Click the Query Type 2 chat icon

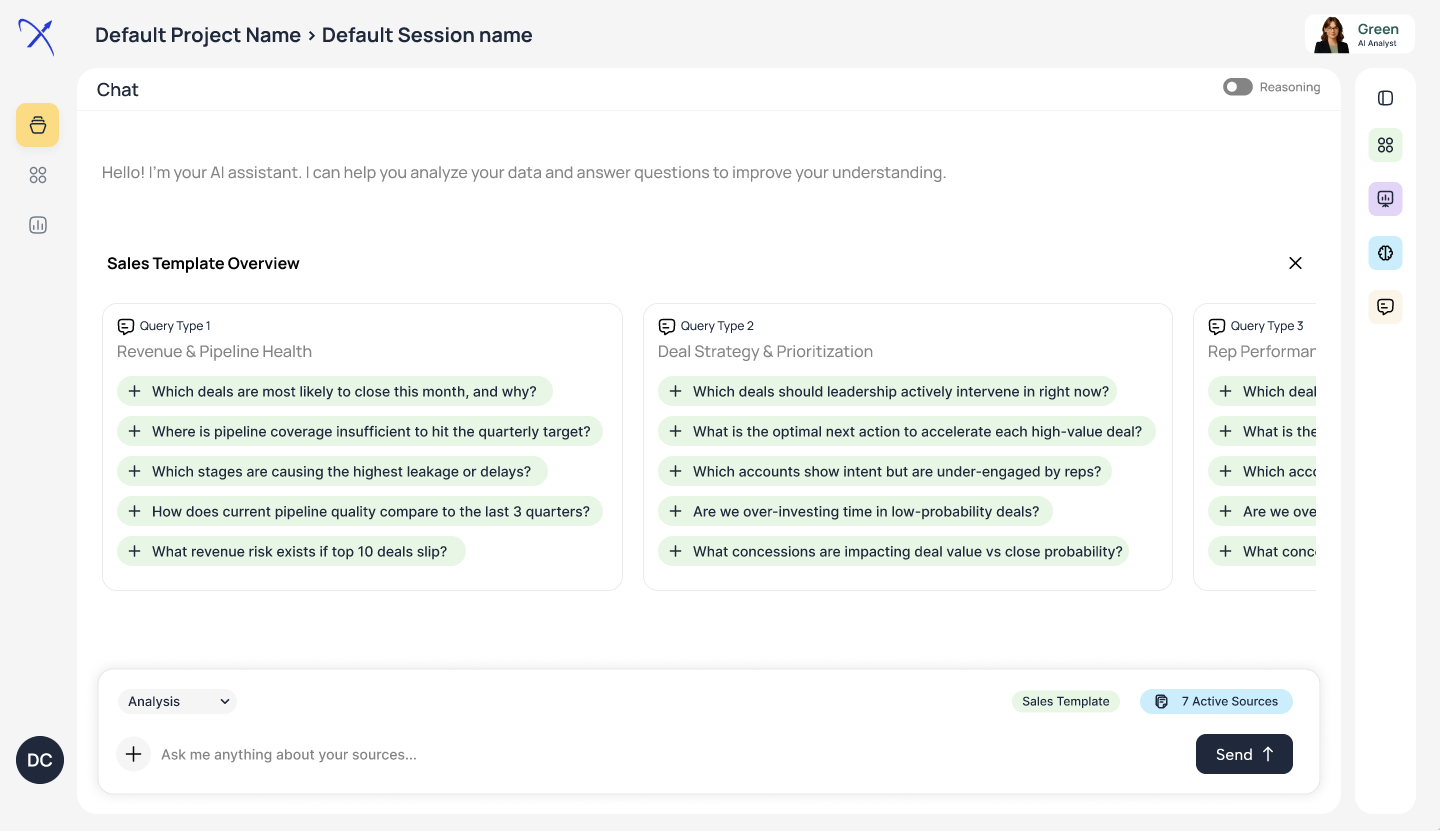pos(666,326)
